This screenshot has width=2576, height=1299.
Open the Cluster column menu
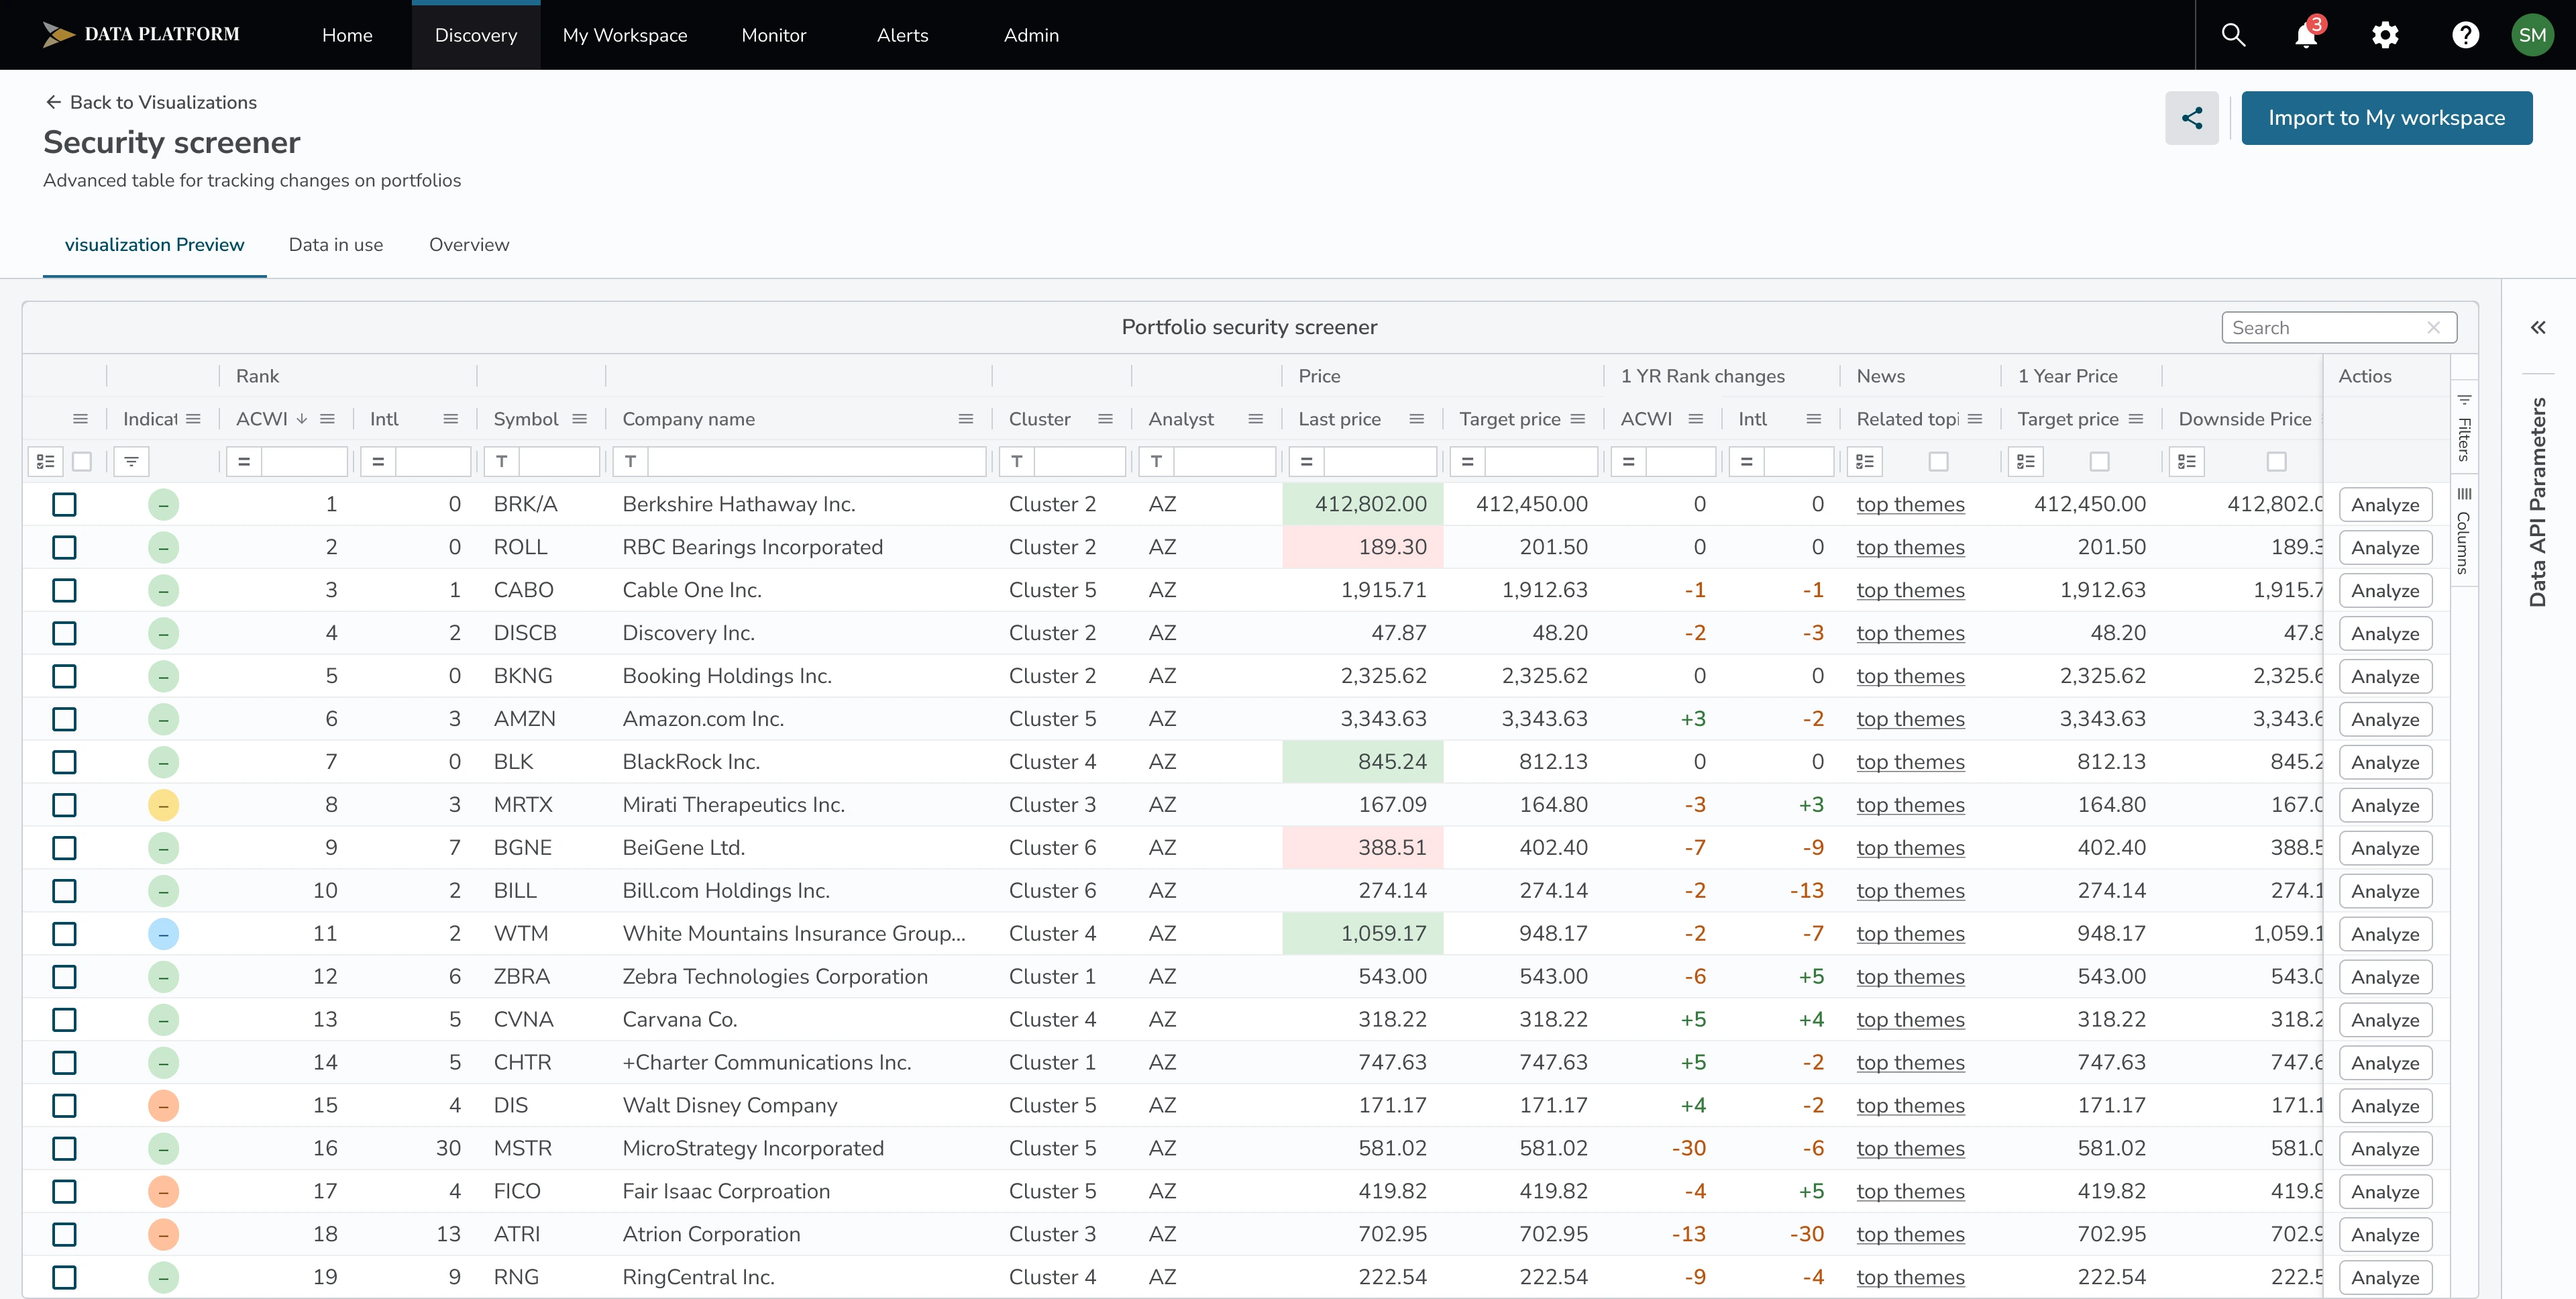point(1105,419)
